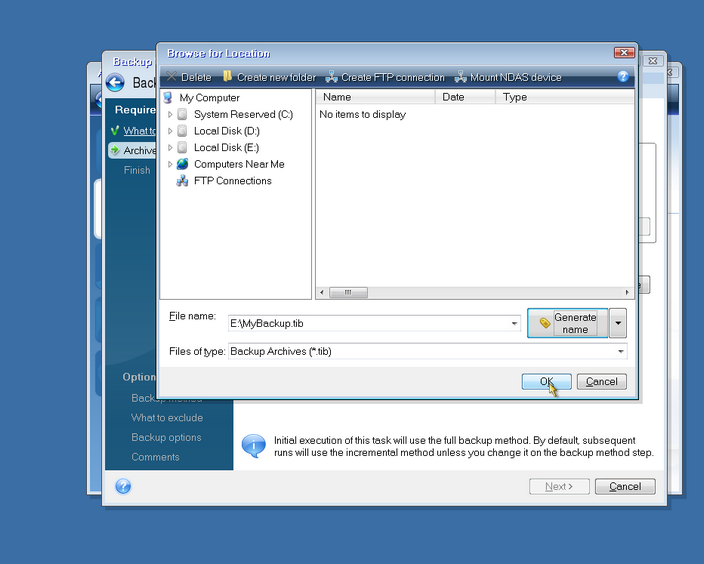Open help icon in Backup wizard footer
Viewport: 704px width, 564px height.
[x=123, y=486]
